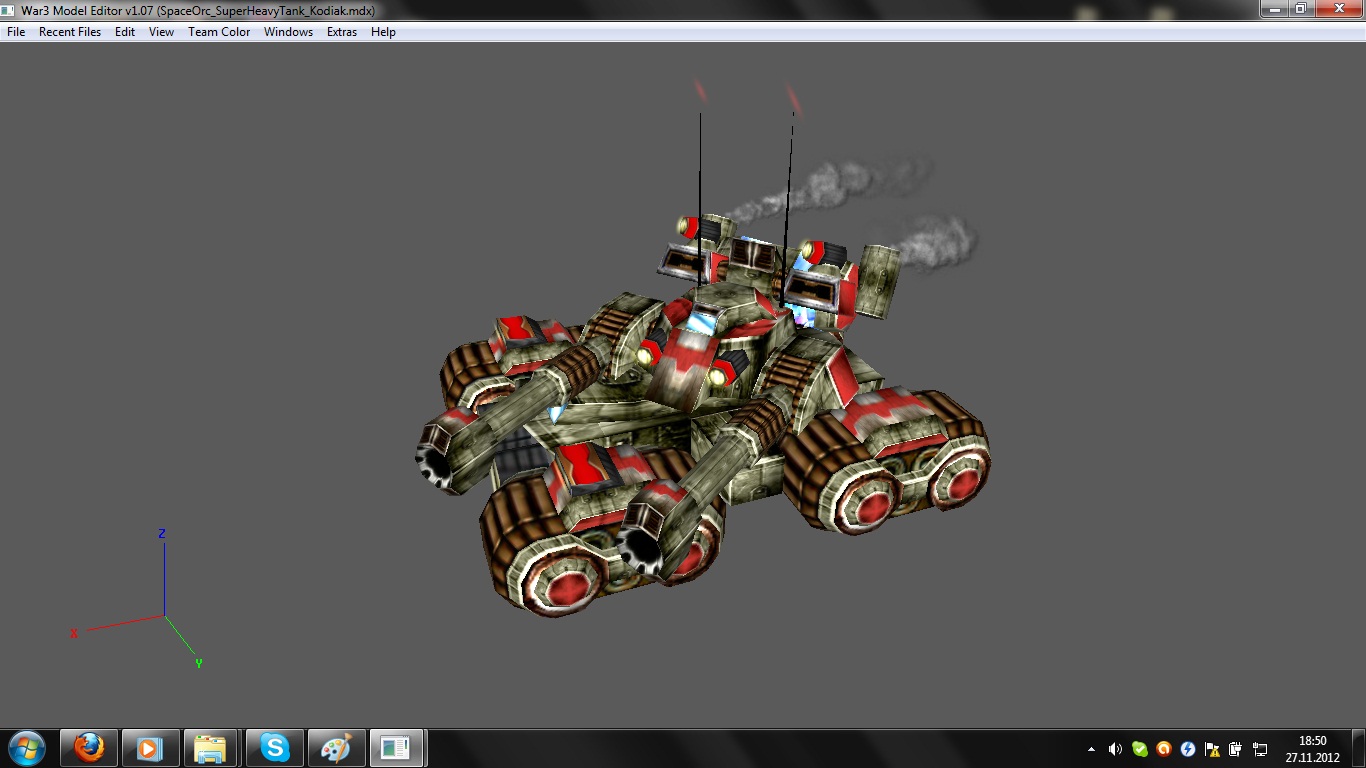Open the File menu
This screenshot has width=1366, height=768.
click(16, 32)
